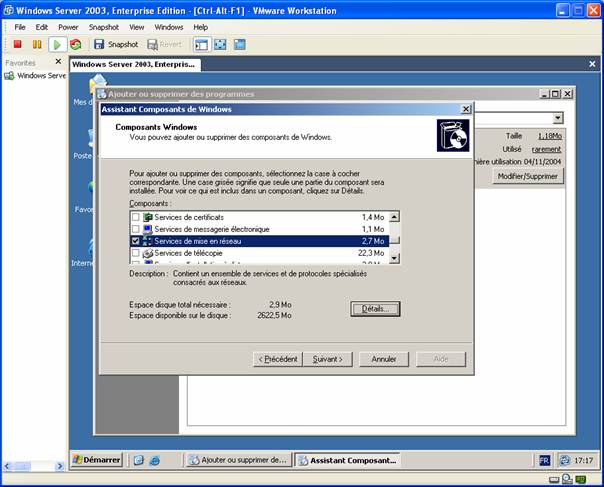Close the virtual machine tab

[x=592, y=64]
